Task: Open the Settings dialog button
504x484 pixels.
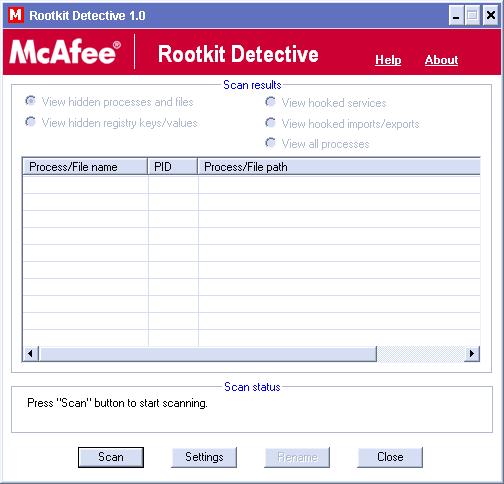Action: [204, 457]
